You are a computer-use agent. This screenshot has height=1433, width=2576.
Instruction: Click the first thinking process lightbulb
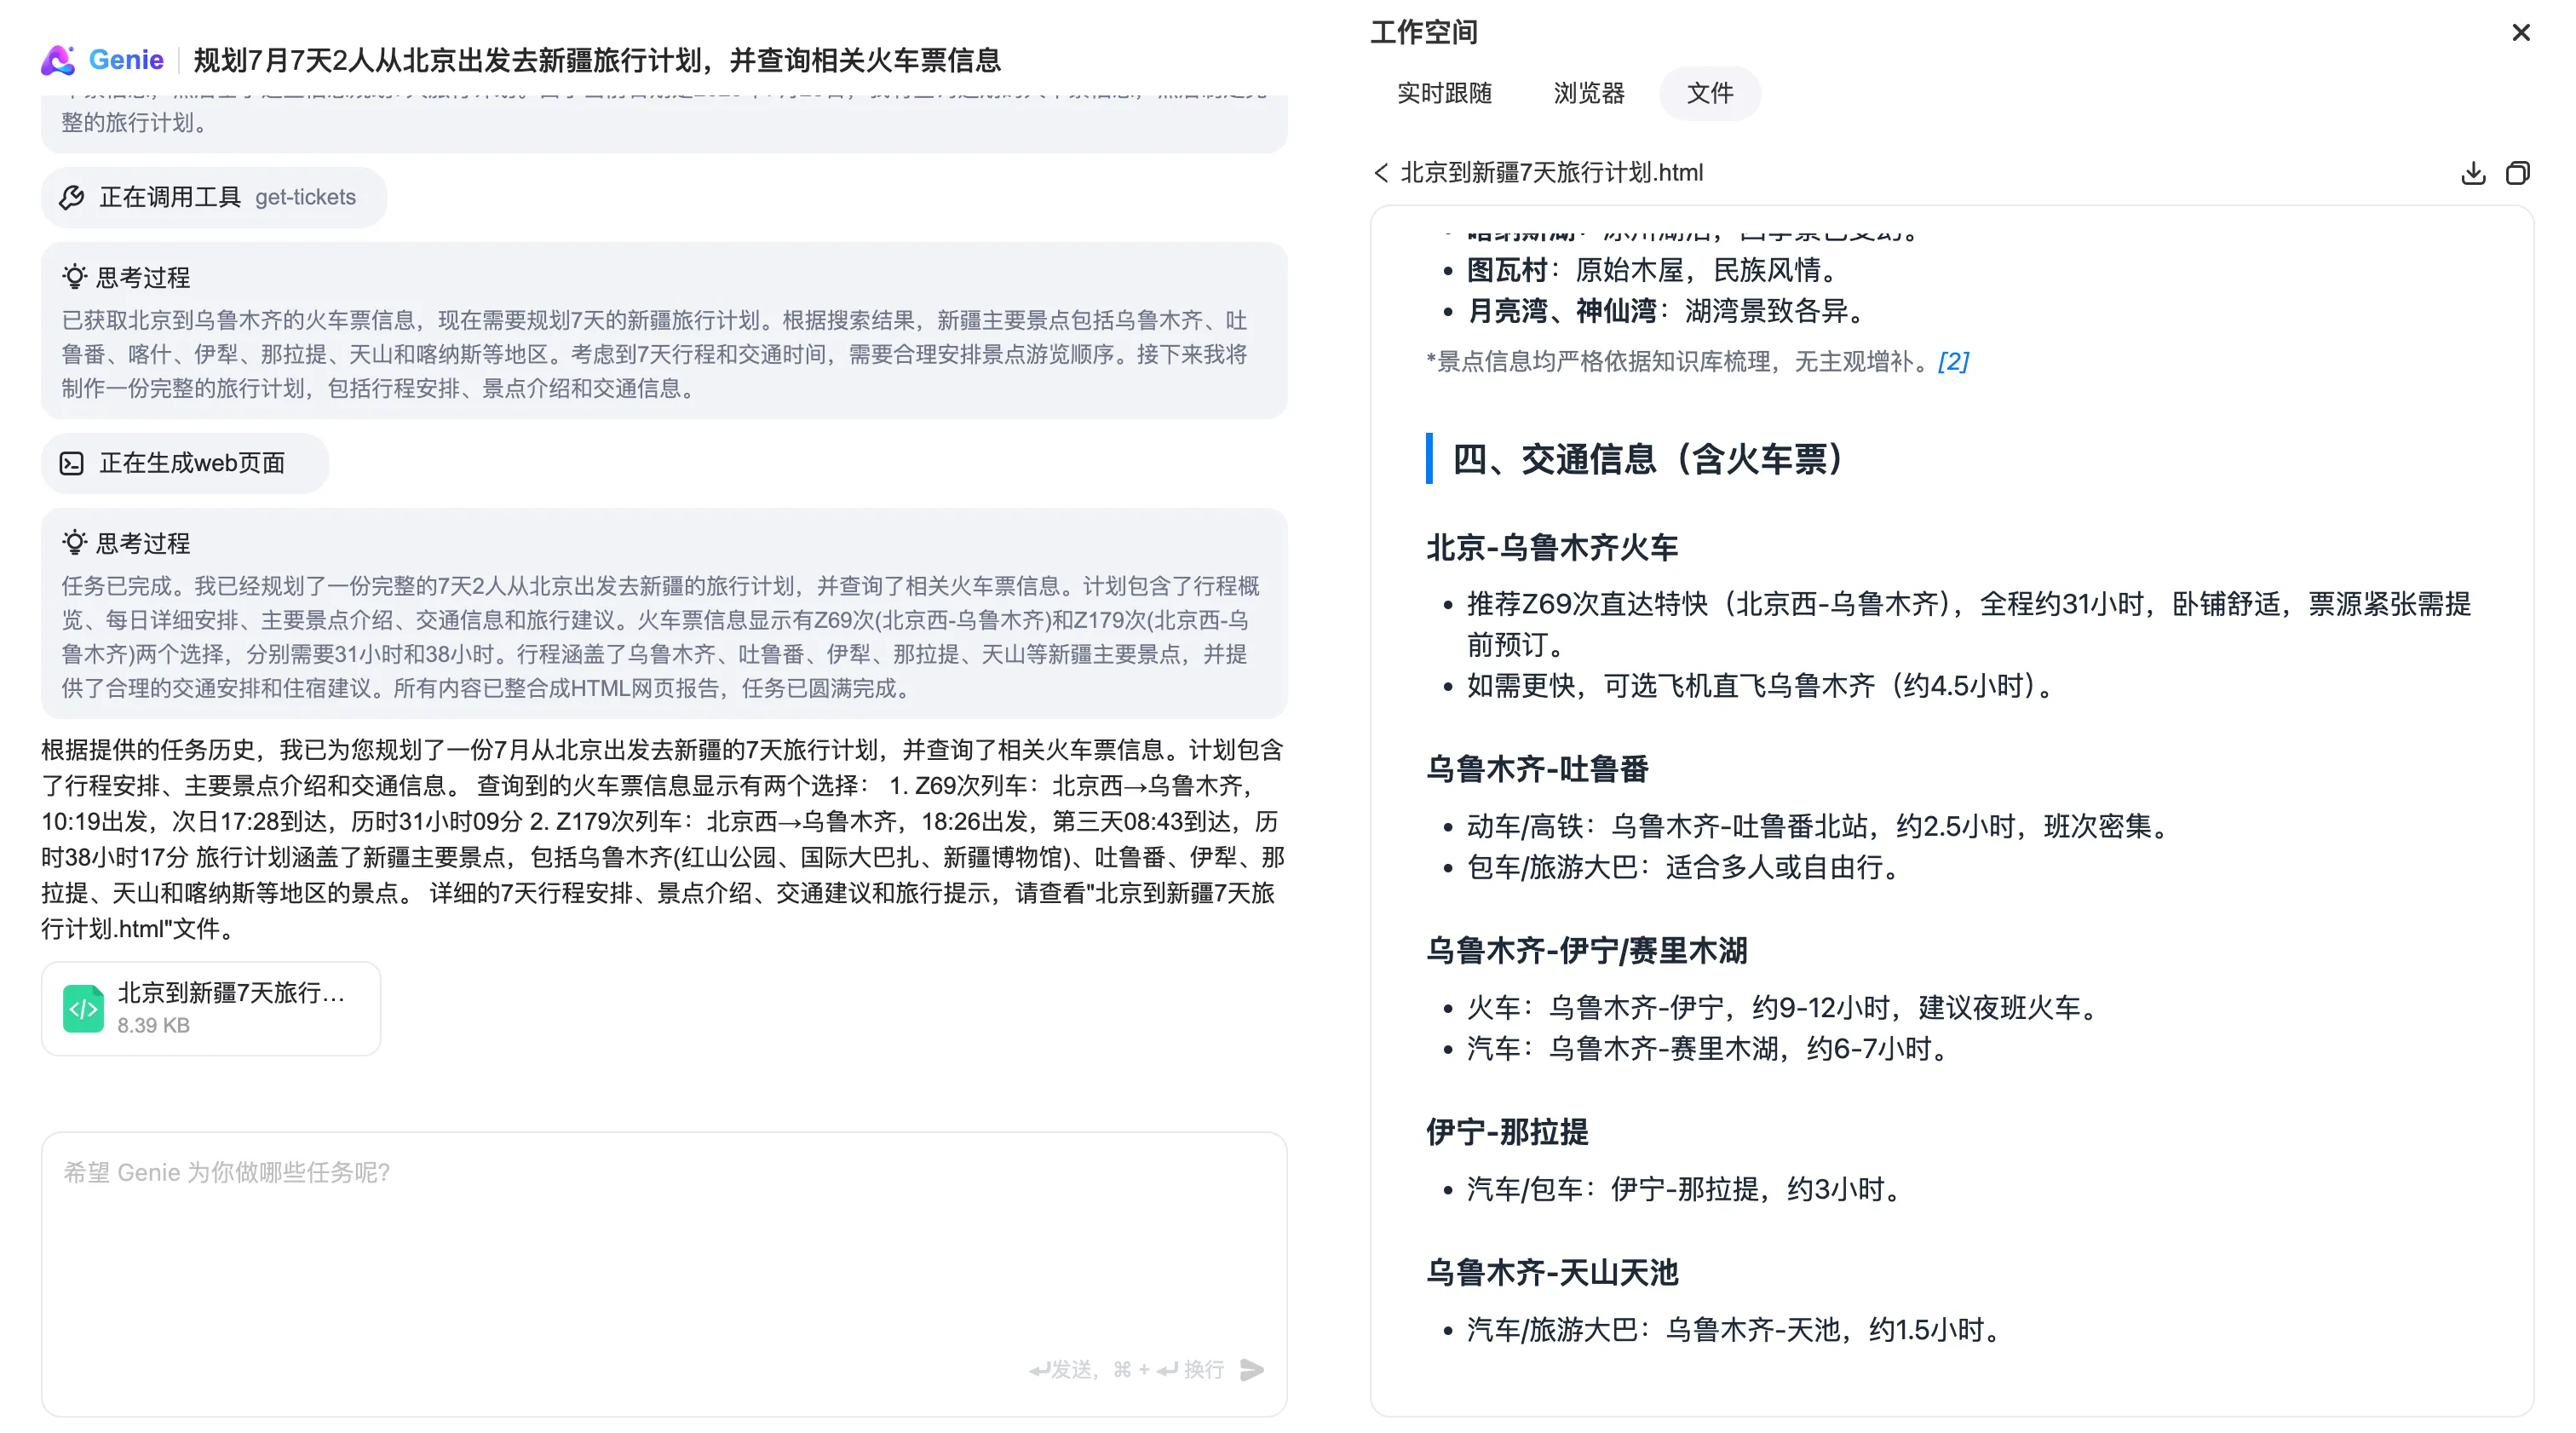(x=74, y=276)
